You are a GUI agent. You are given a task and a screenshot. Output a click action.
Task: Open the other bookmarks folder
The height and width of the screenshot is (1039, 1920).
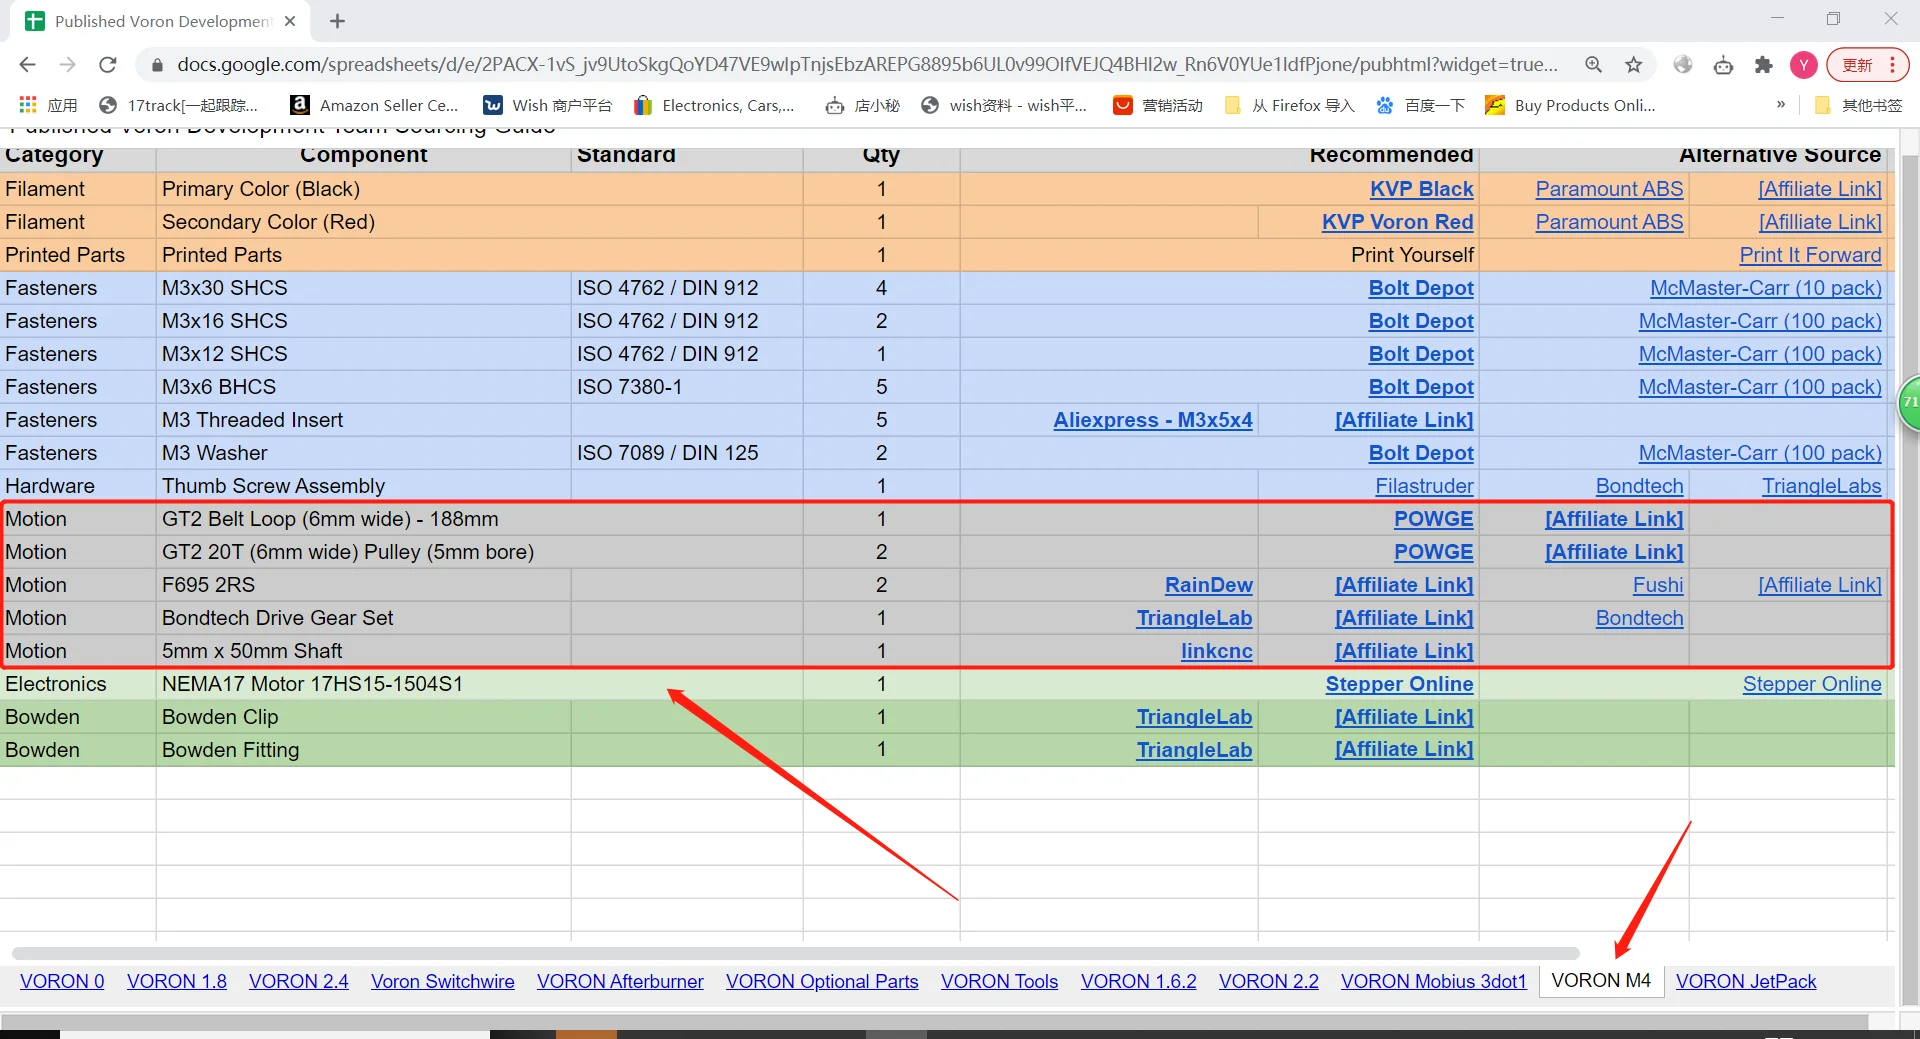1859,105
